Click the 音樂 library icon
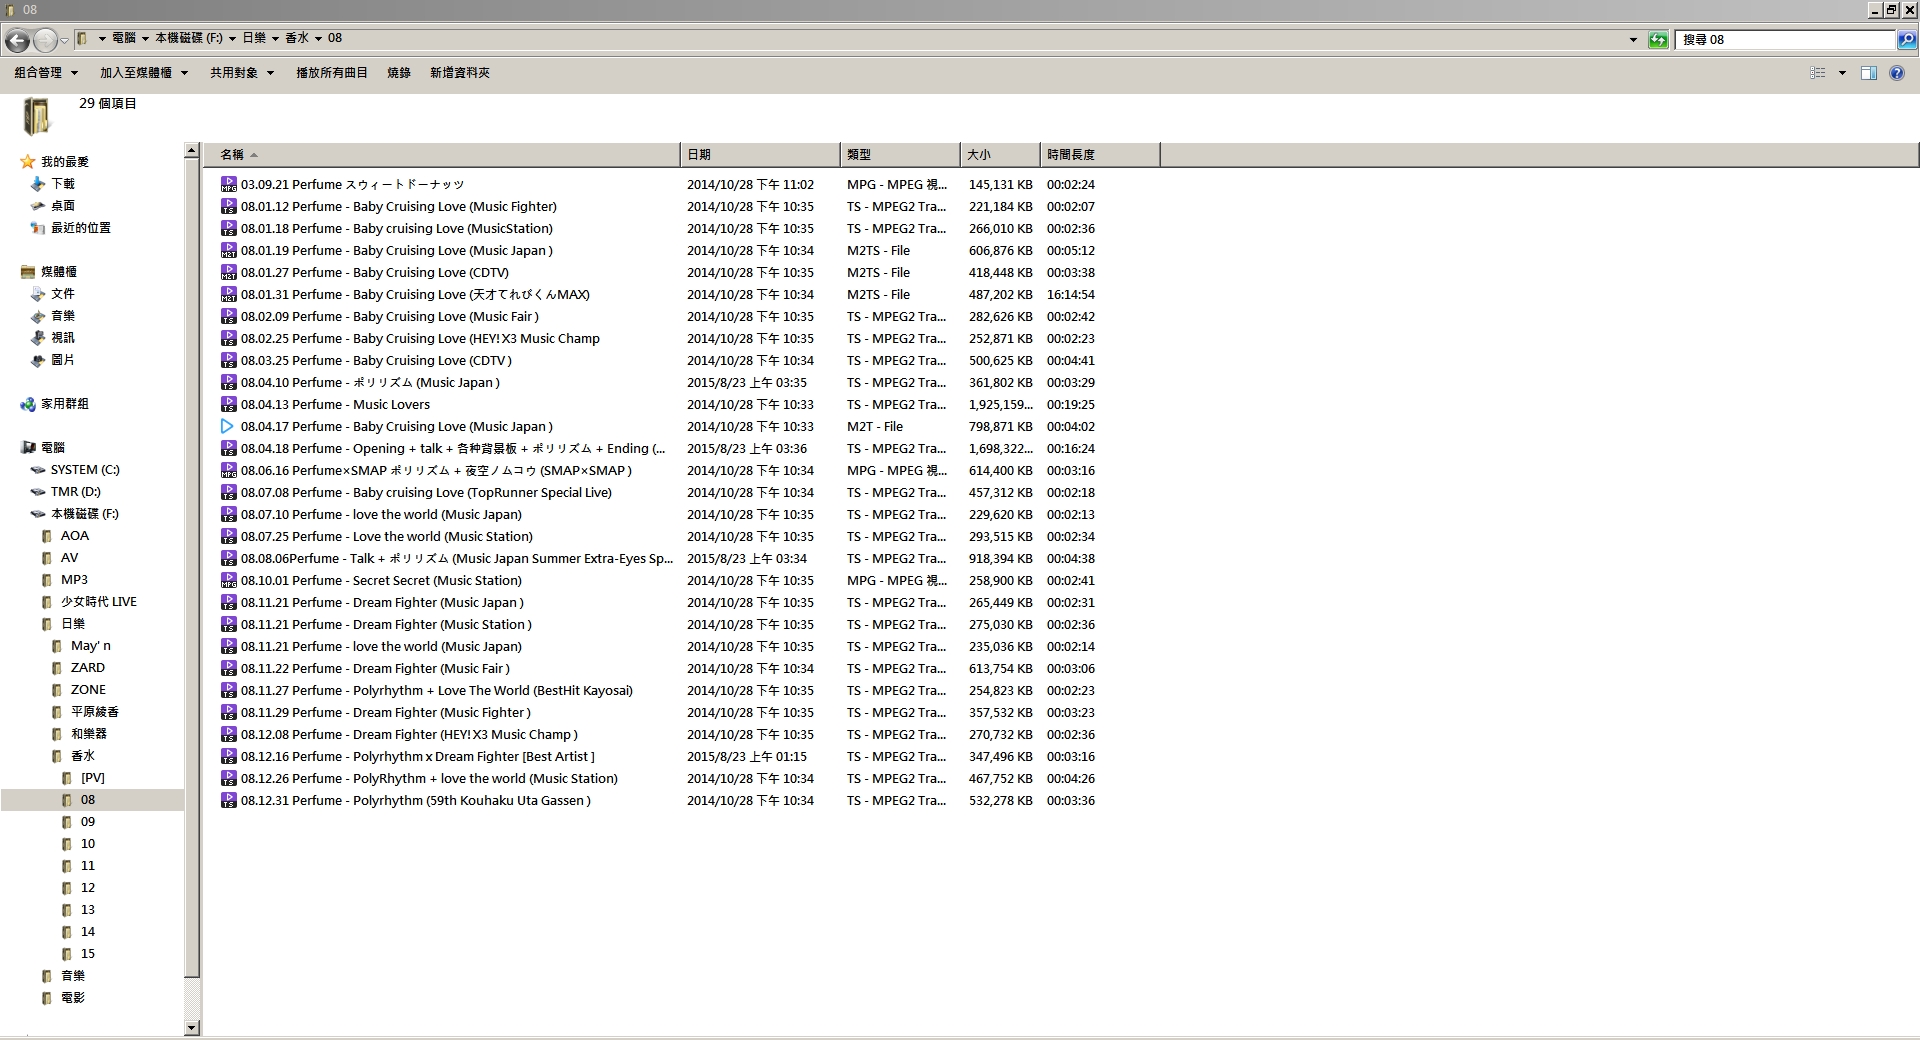The image size is (1920, 1040). 38,315
